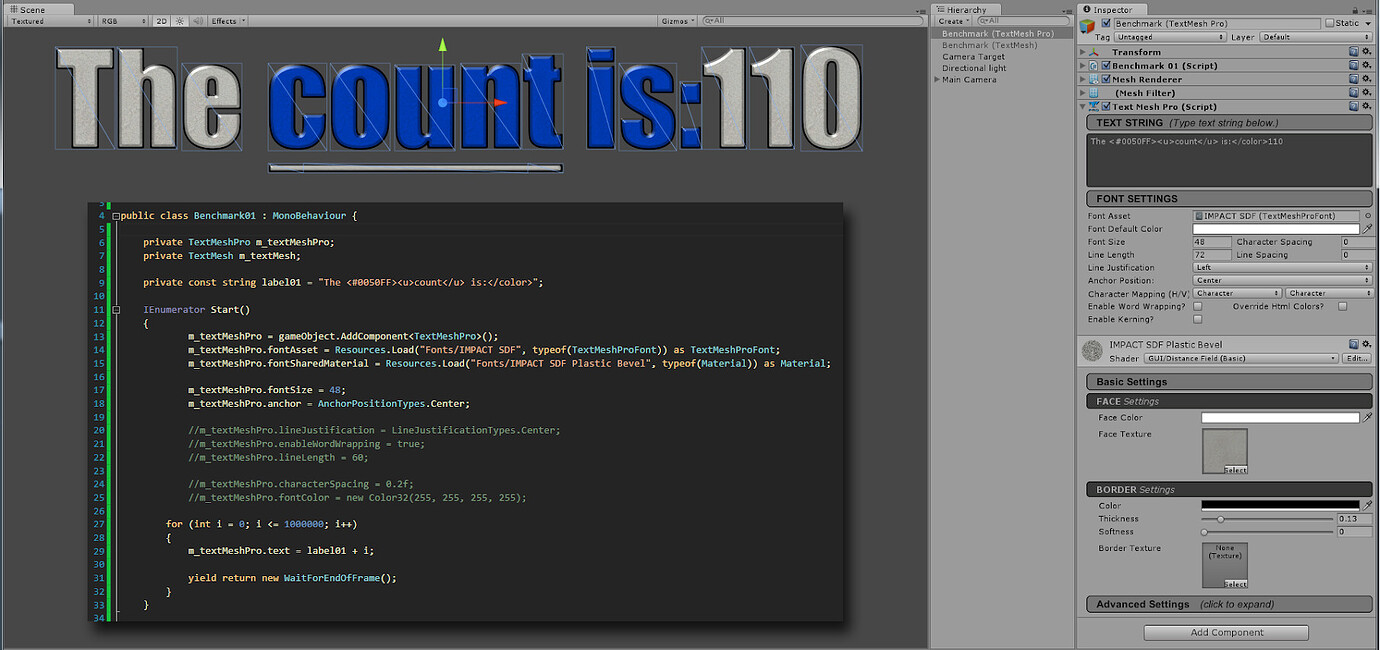Click the Edit button next to Shader

click(1358, 357)
